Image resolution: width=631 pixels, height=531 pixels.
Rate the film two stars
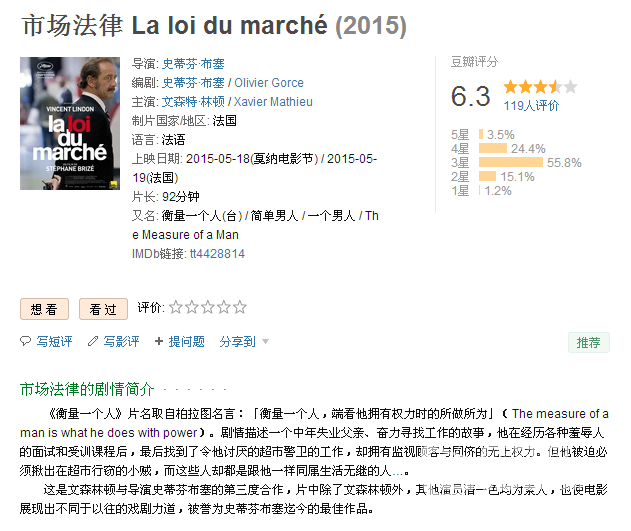click(x=192, y=307)
